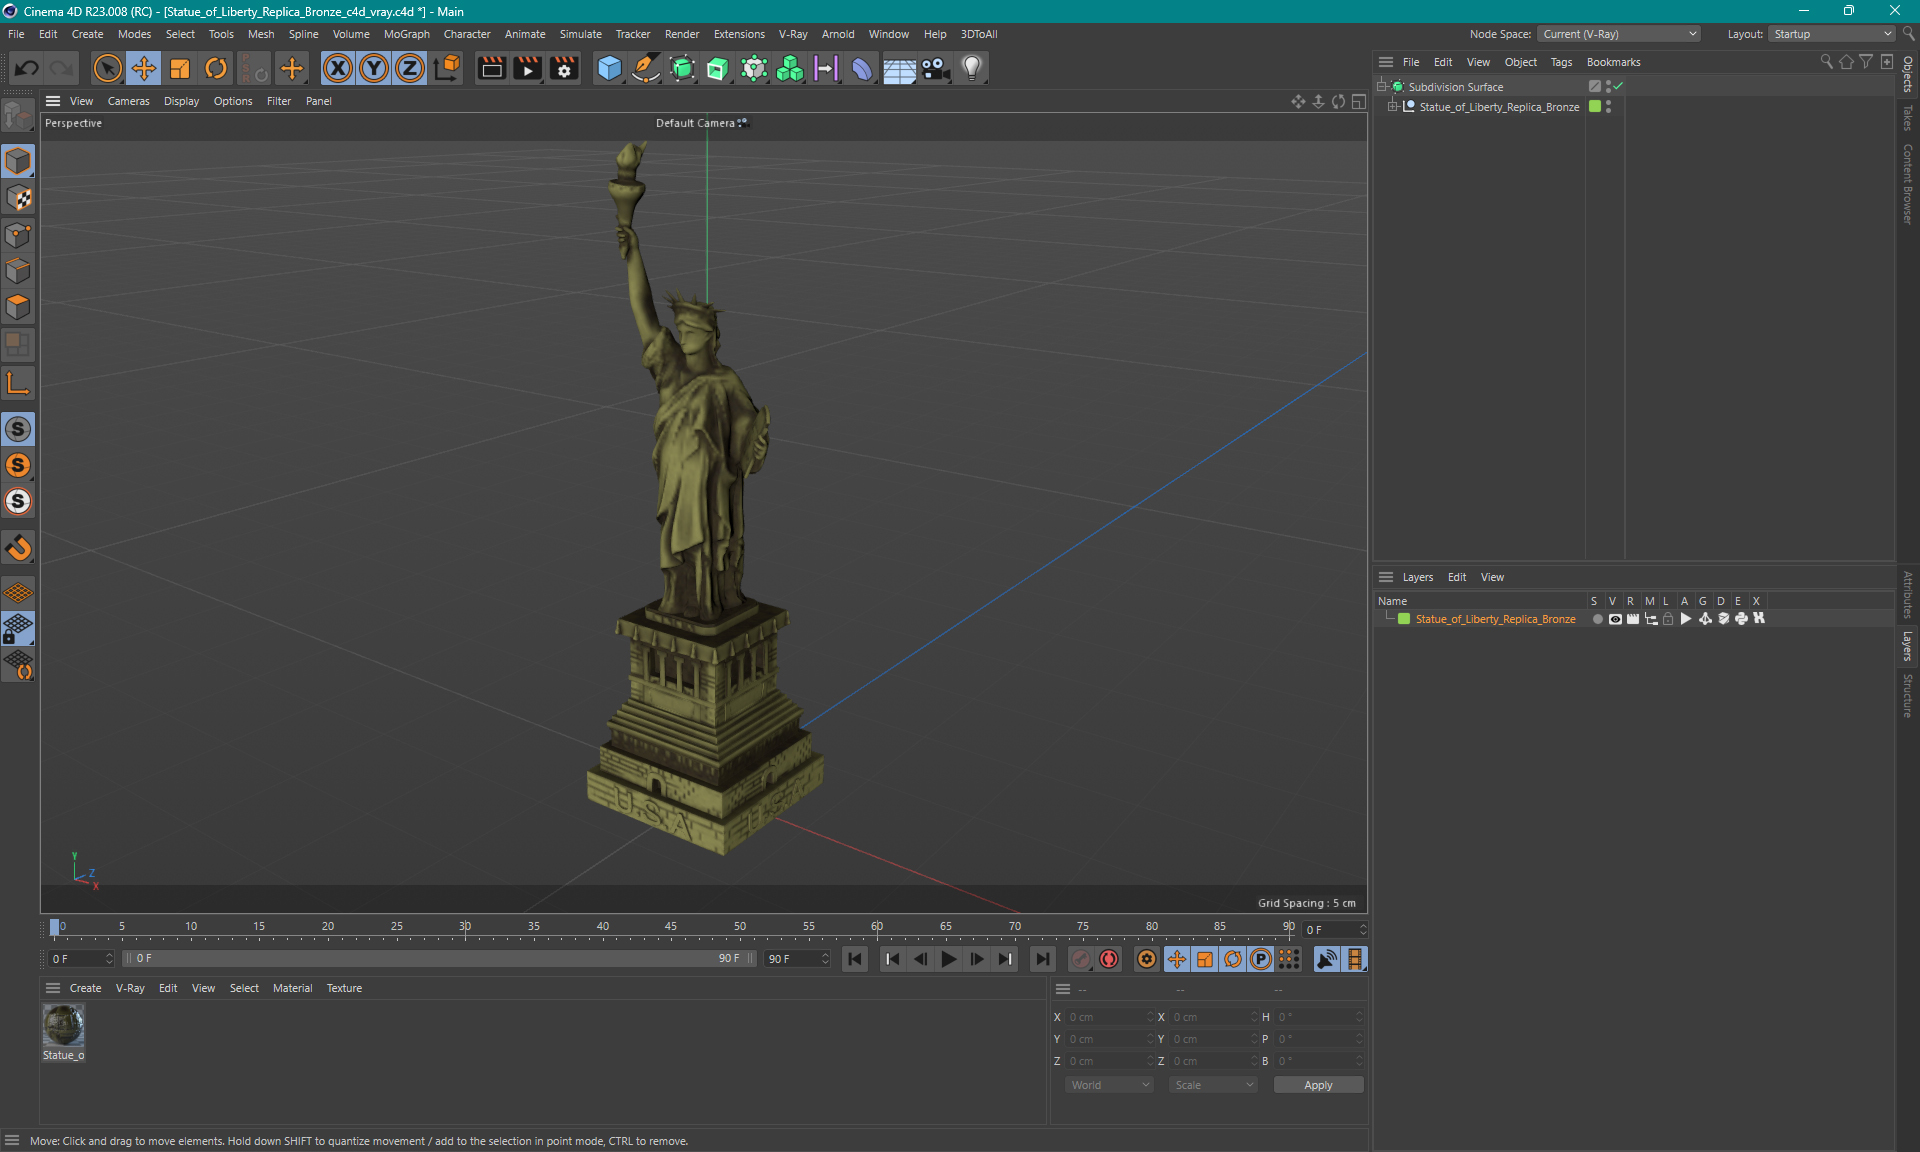Viewport: 1920px width, 1152px height.
Task: Toggle Z axis lock
Action: pos(410,68)
